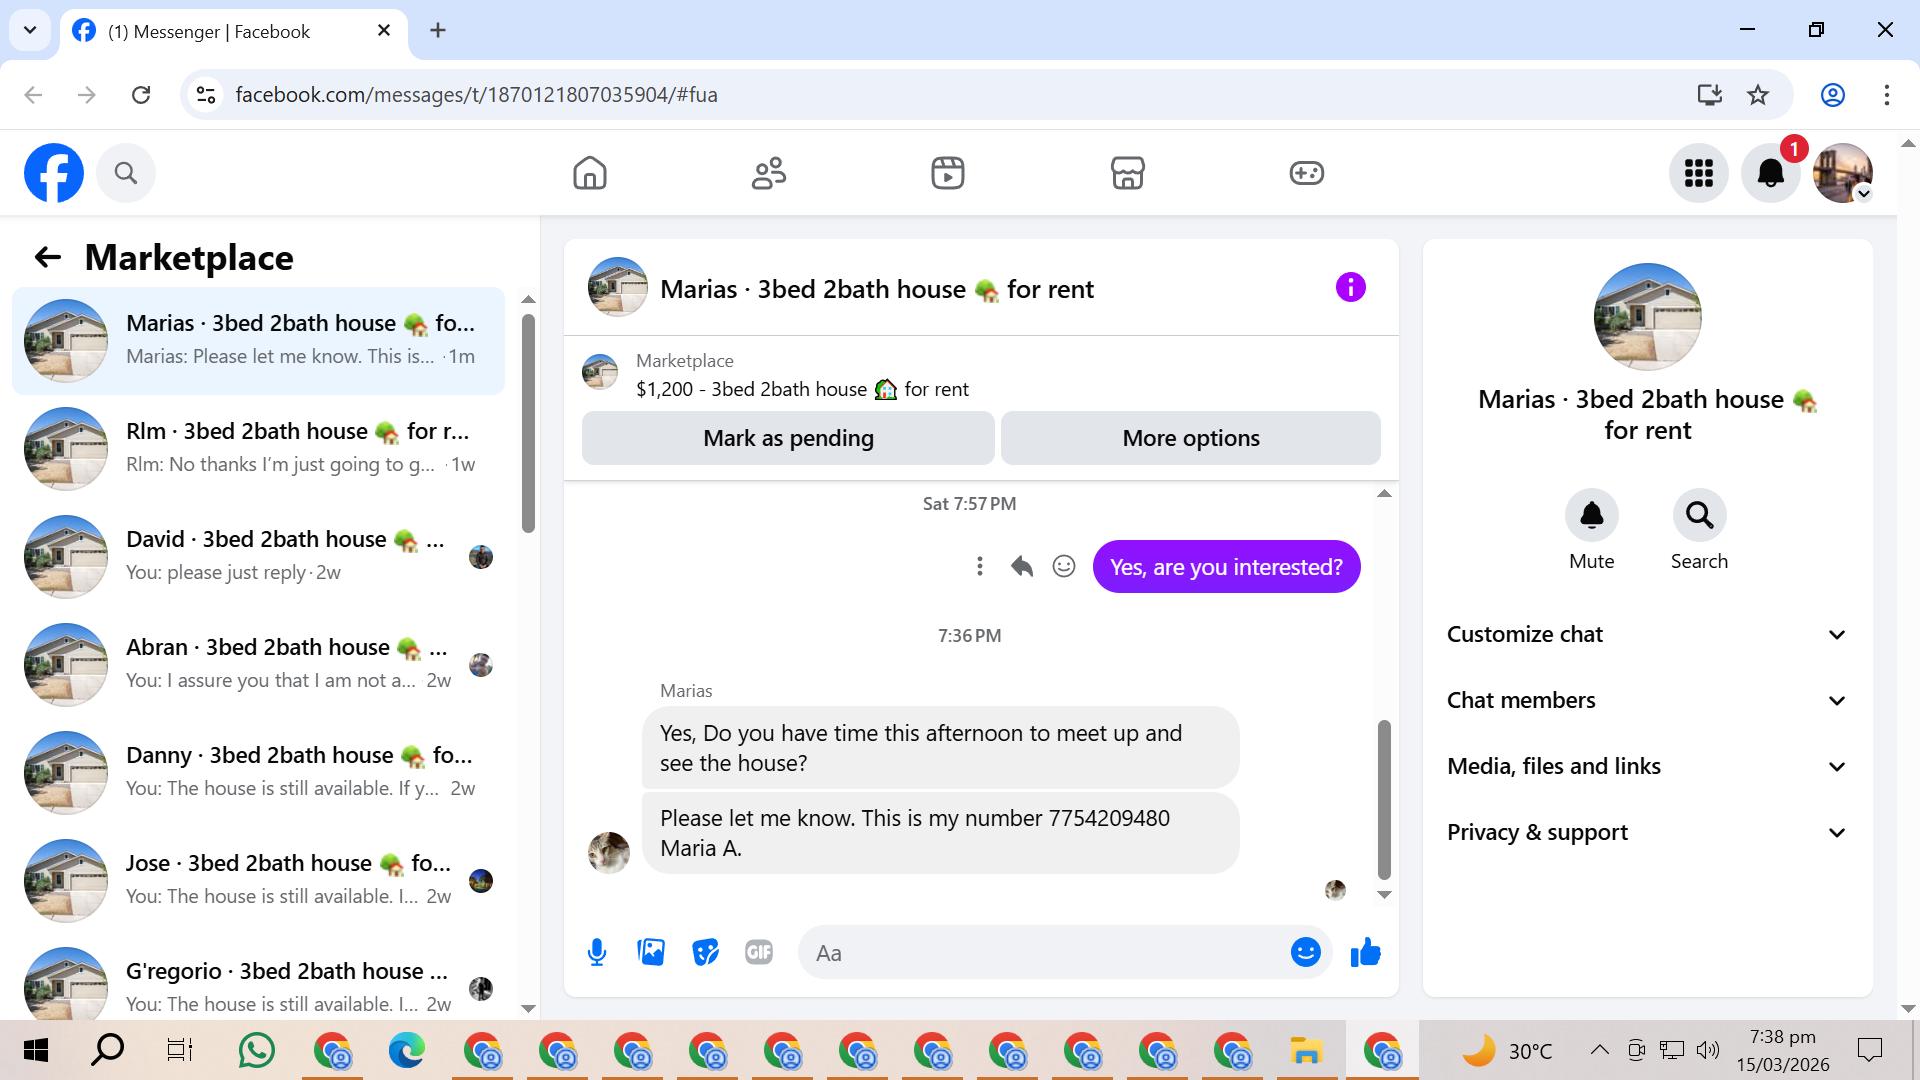Open Windows Start menu
Image resolution: width=1920 pixels, height=1080 pixels.
[x=36, y=1051]
